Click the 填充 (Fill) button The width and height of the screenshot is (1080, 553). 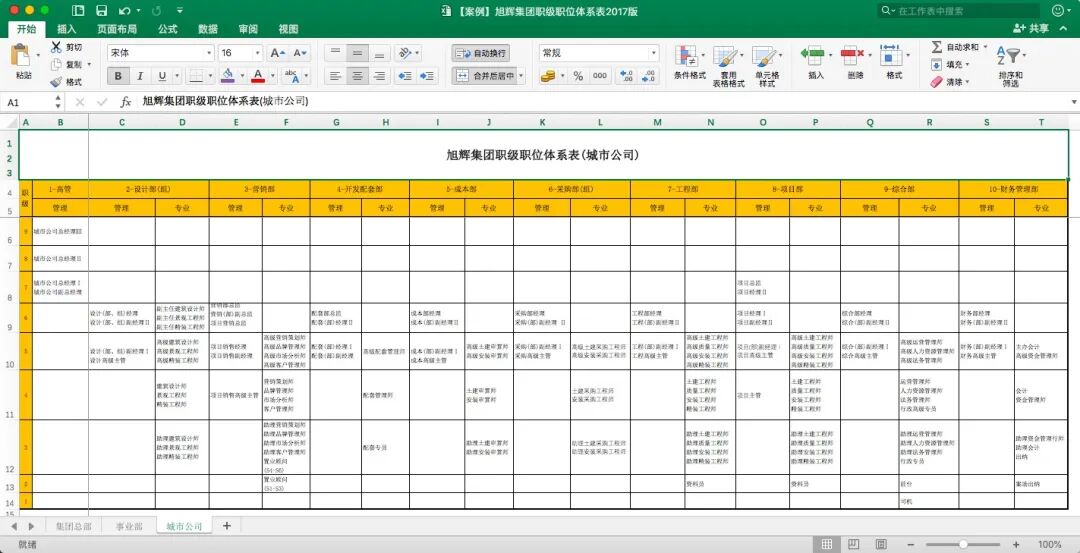click(951, 64)
